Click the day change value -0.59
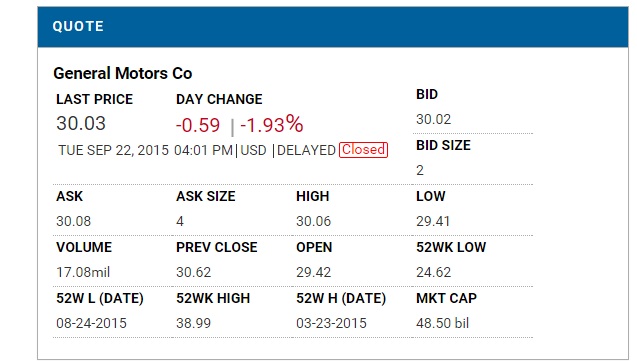Image resolution: width=637 pixels, height=361 pixels. (x=198, y=125)
